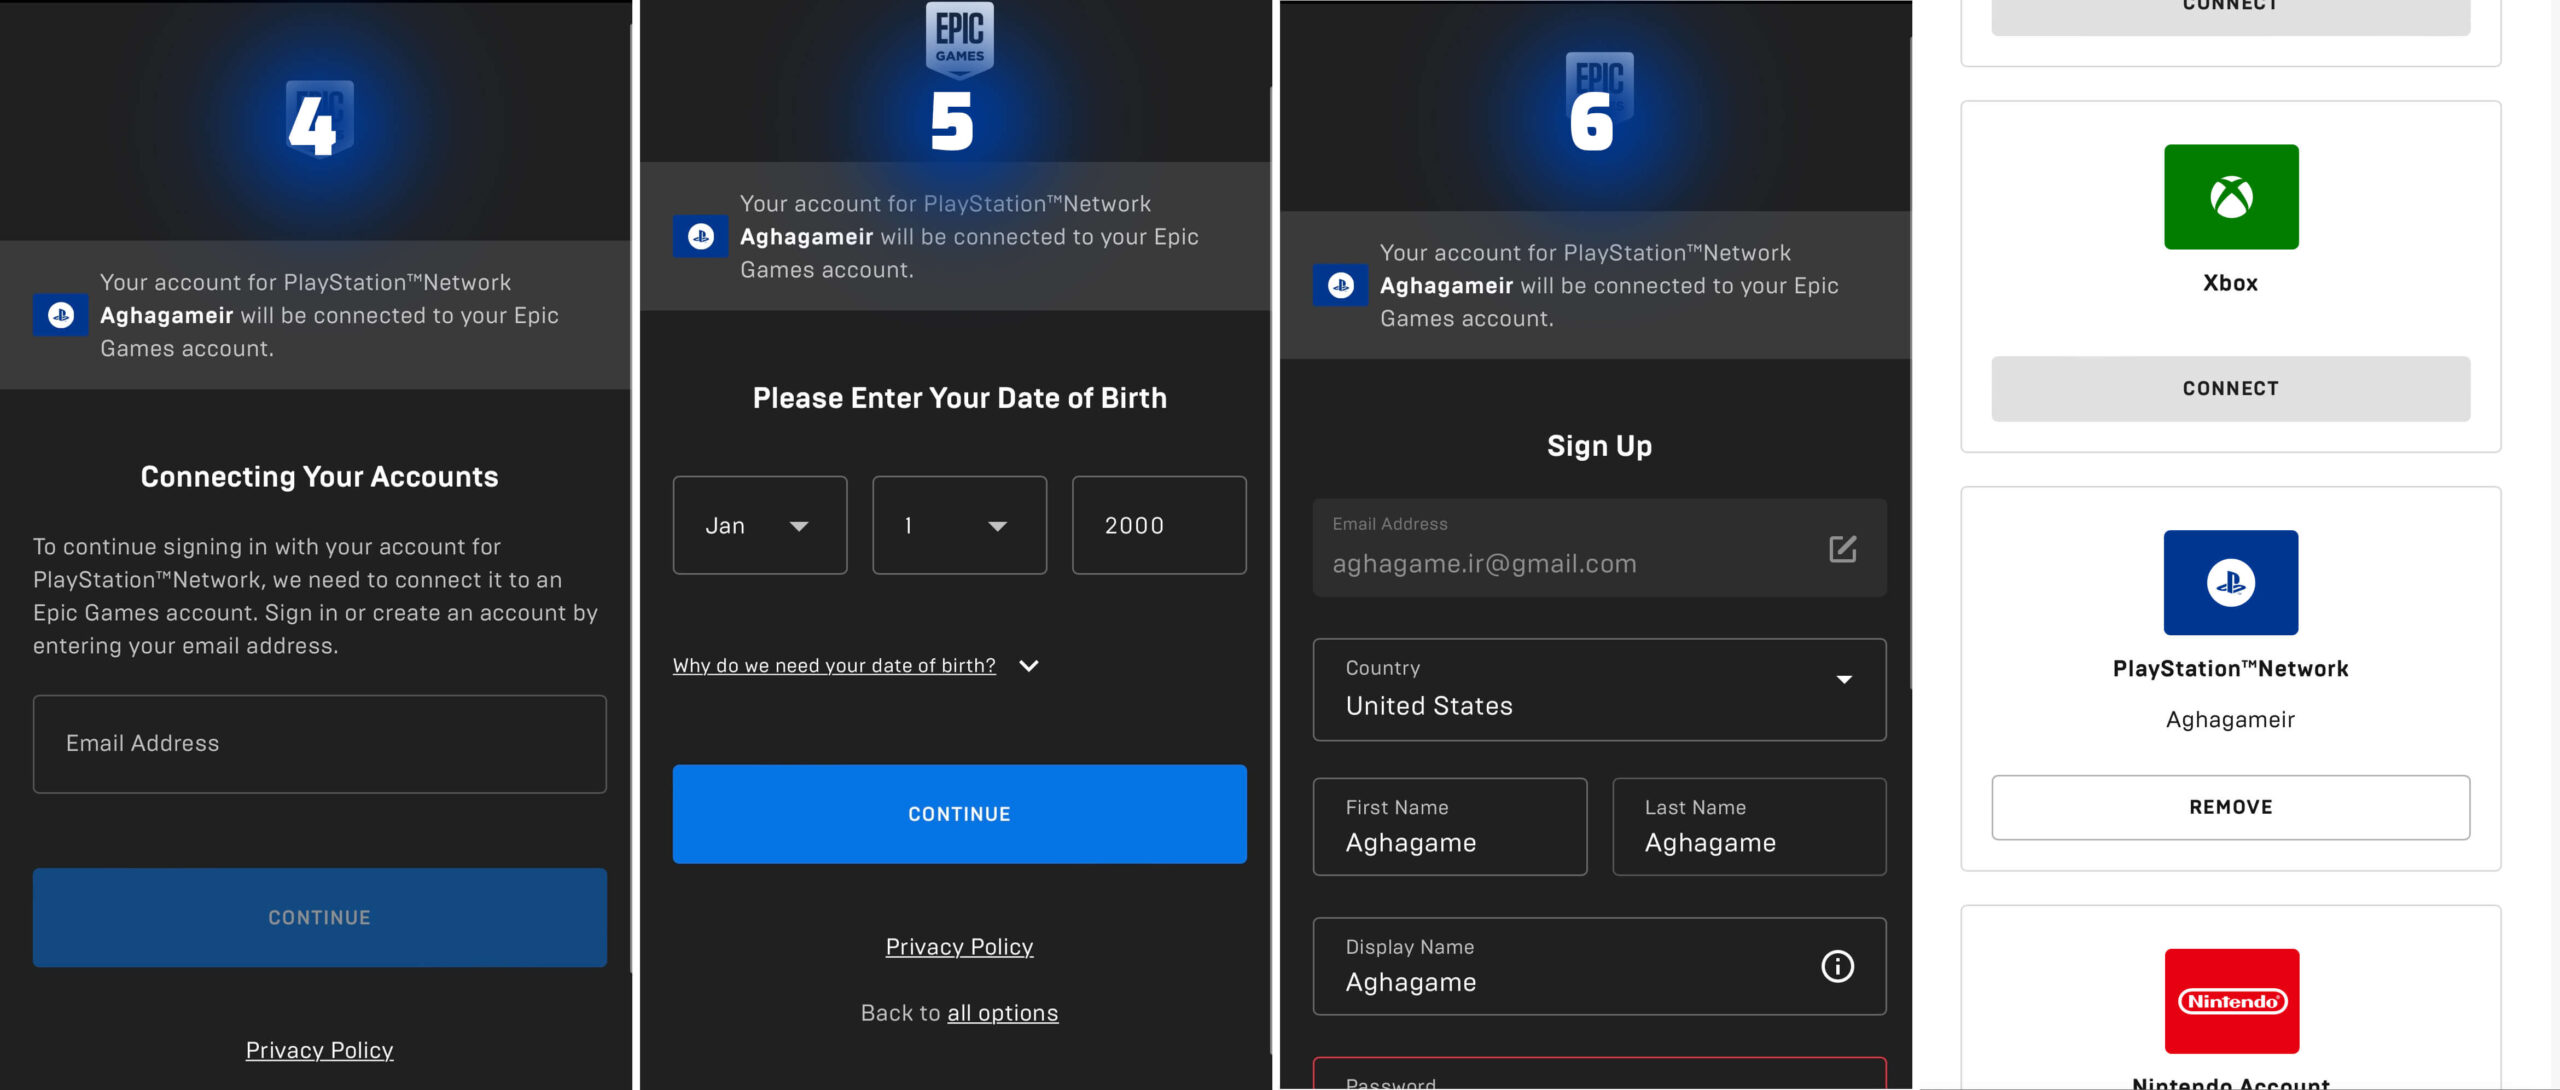Image resolution: width=2560 pixels, height=1090 pixels.
Task: Click the PlayStation icon in the Sign Up panel banner
Action: point(1340,286)
